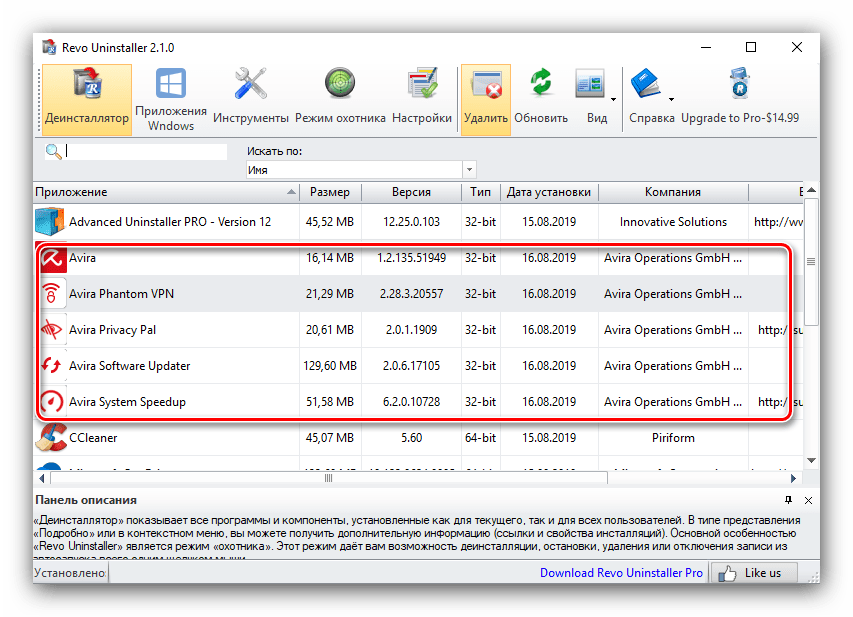Image resolution: width=853 pixels, height=617 pixels.
Task: Click the 5.60 CCleaner version cell
Action: click(x=411, y=437)
